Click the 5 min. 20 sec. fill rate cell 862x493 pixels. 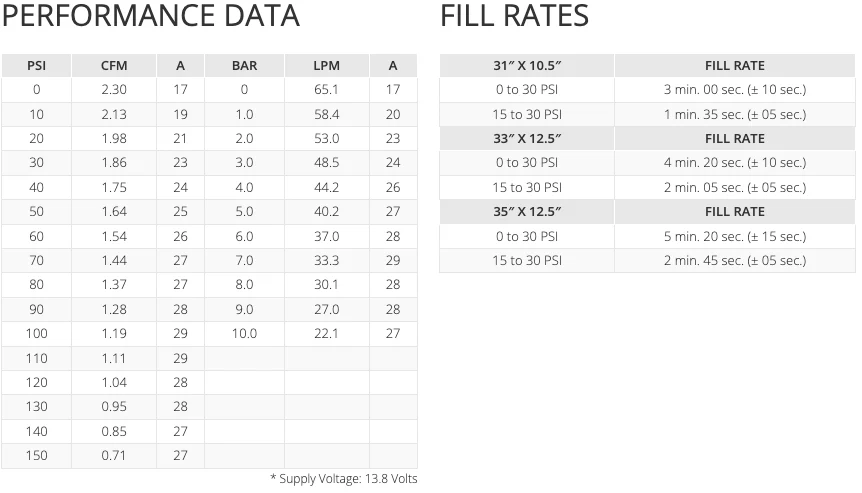[734, 237]
